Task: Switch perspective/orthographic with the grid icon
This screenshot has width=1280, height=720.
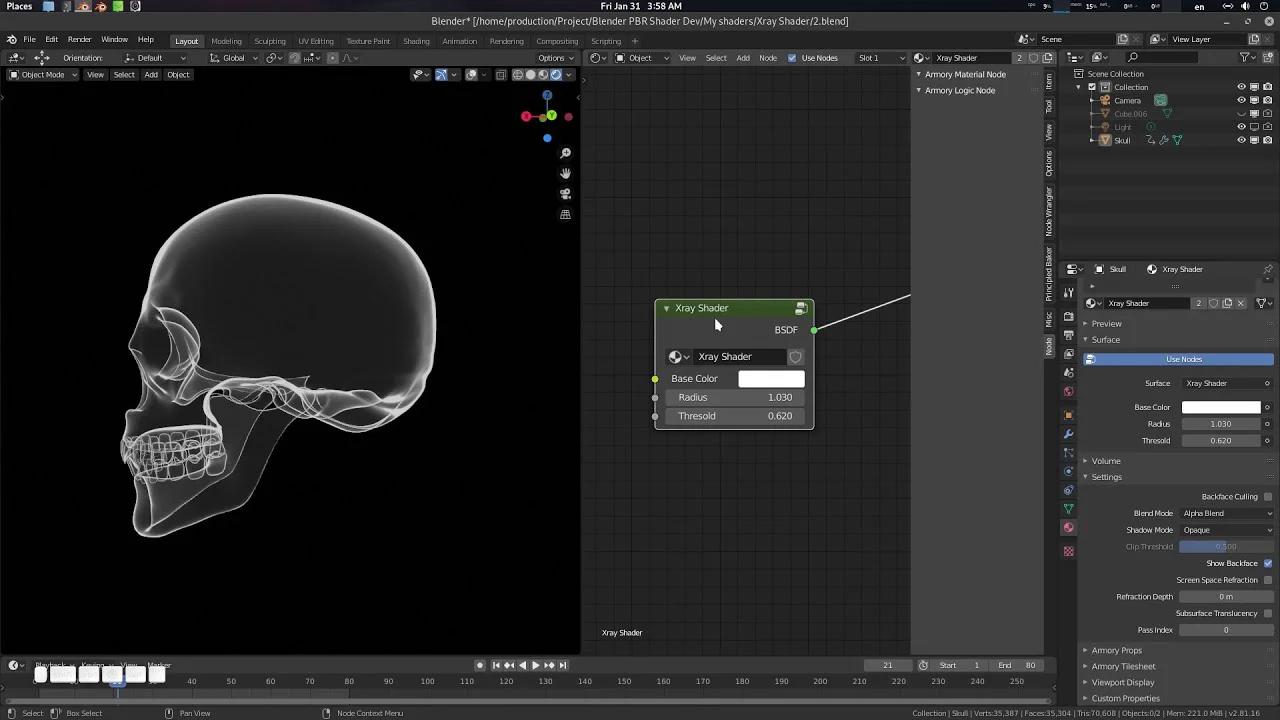Action: point(565,214)
